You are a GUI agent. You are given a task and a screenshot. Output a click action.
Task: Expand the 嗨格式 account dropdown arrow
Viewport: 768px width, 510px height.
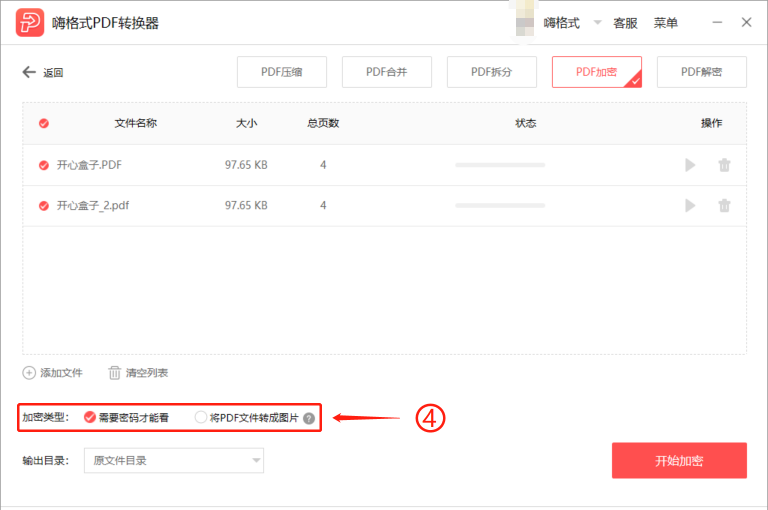click(597, 22)
